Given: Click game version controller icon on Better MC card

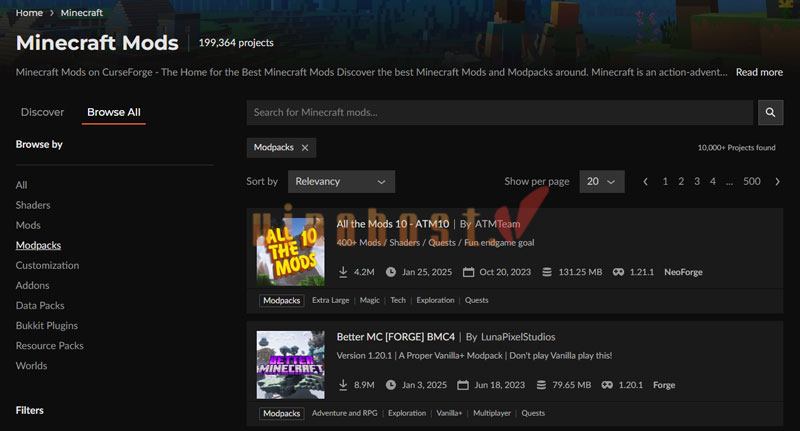Looking at the screenshot, I should [607, 385].
